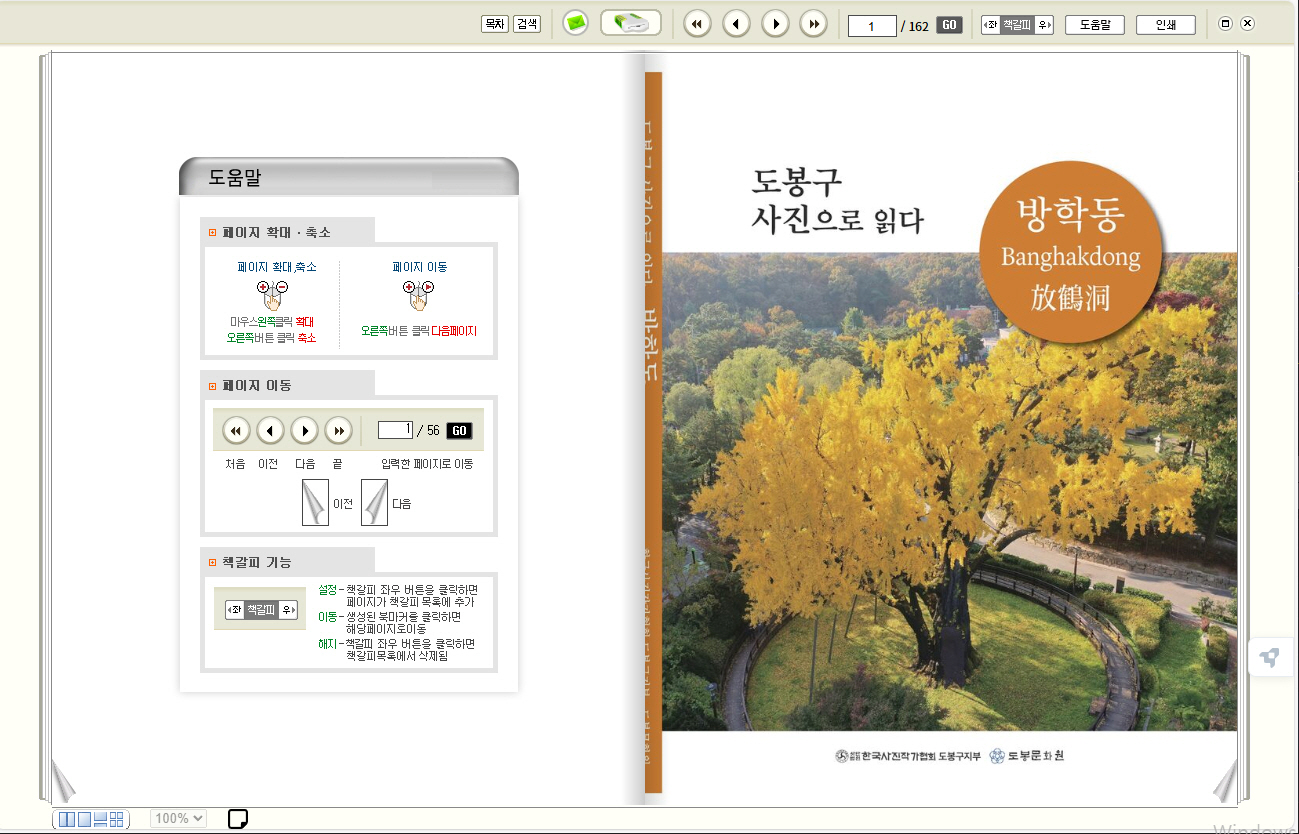Viewport: 1299px width, 834px height.
Task: Click the GO button beside 162
Action: click(x=949, y=25)
